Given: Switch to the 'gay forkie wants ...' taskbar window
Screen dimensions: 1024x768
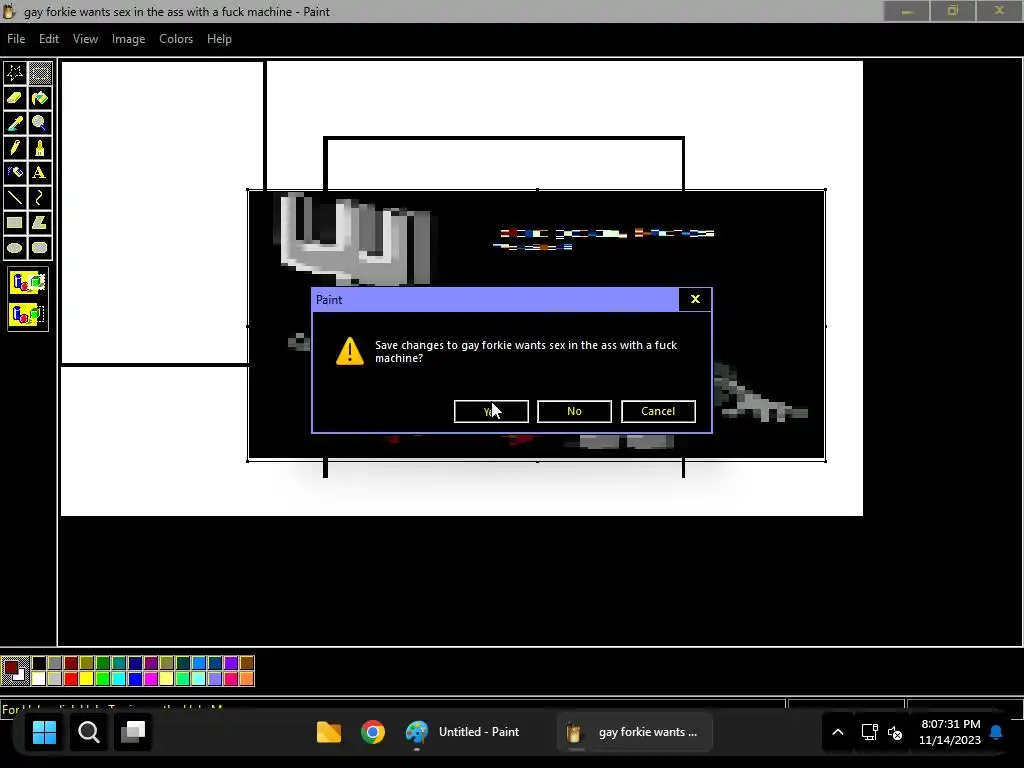Looking at the screenshot, I should 634,732.
